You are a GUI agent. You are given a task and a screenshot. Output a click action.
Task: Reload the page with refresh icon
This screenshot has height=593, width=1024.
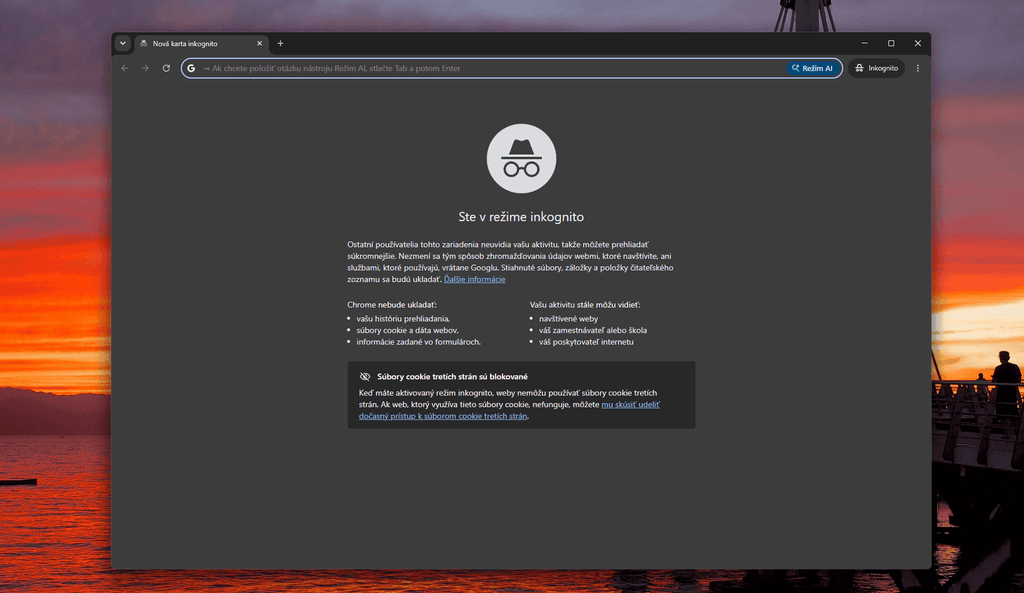167,68
